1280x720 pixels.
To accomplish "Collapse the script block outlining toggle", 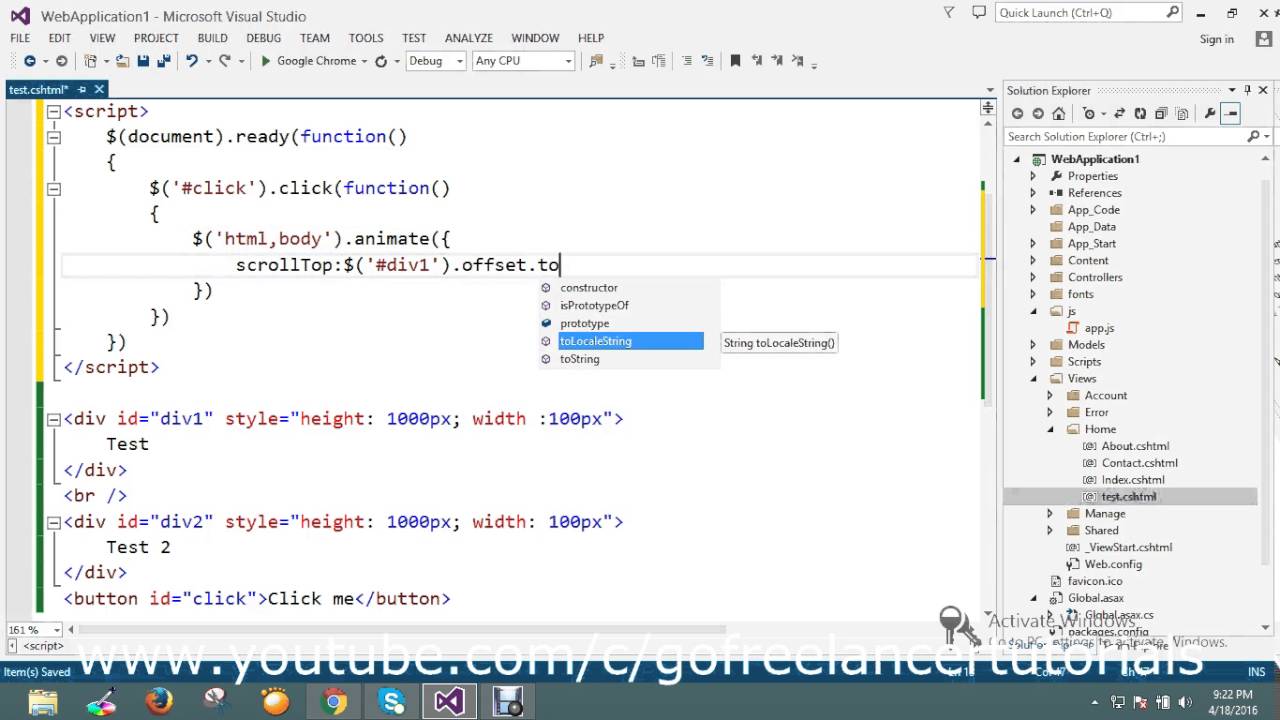I will click(x=54, y=111).
